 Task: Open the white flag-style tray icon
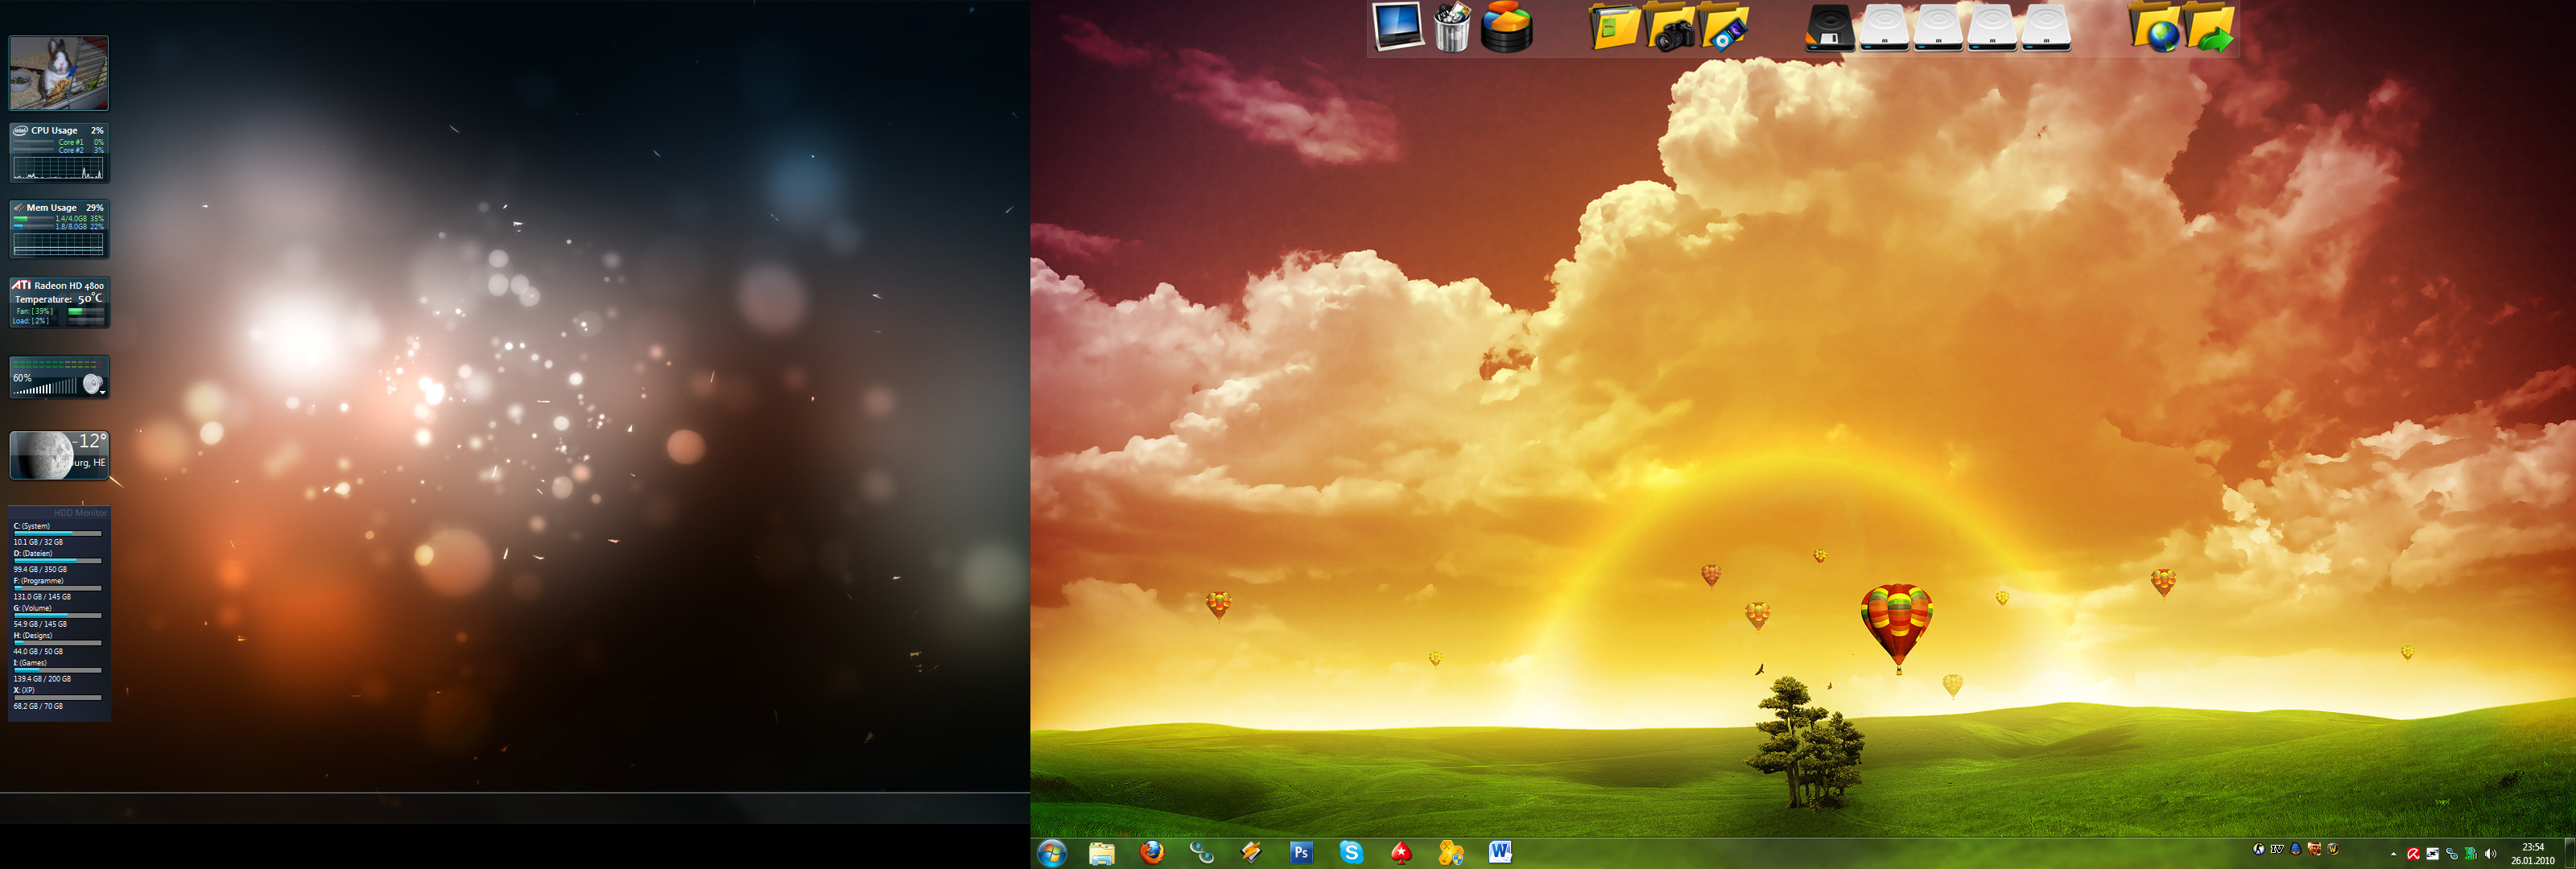[2433, 854]
